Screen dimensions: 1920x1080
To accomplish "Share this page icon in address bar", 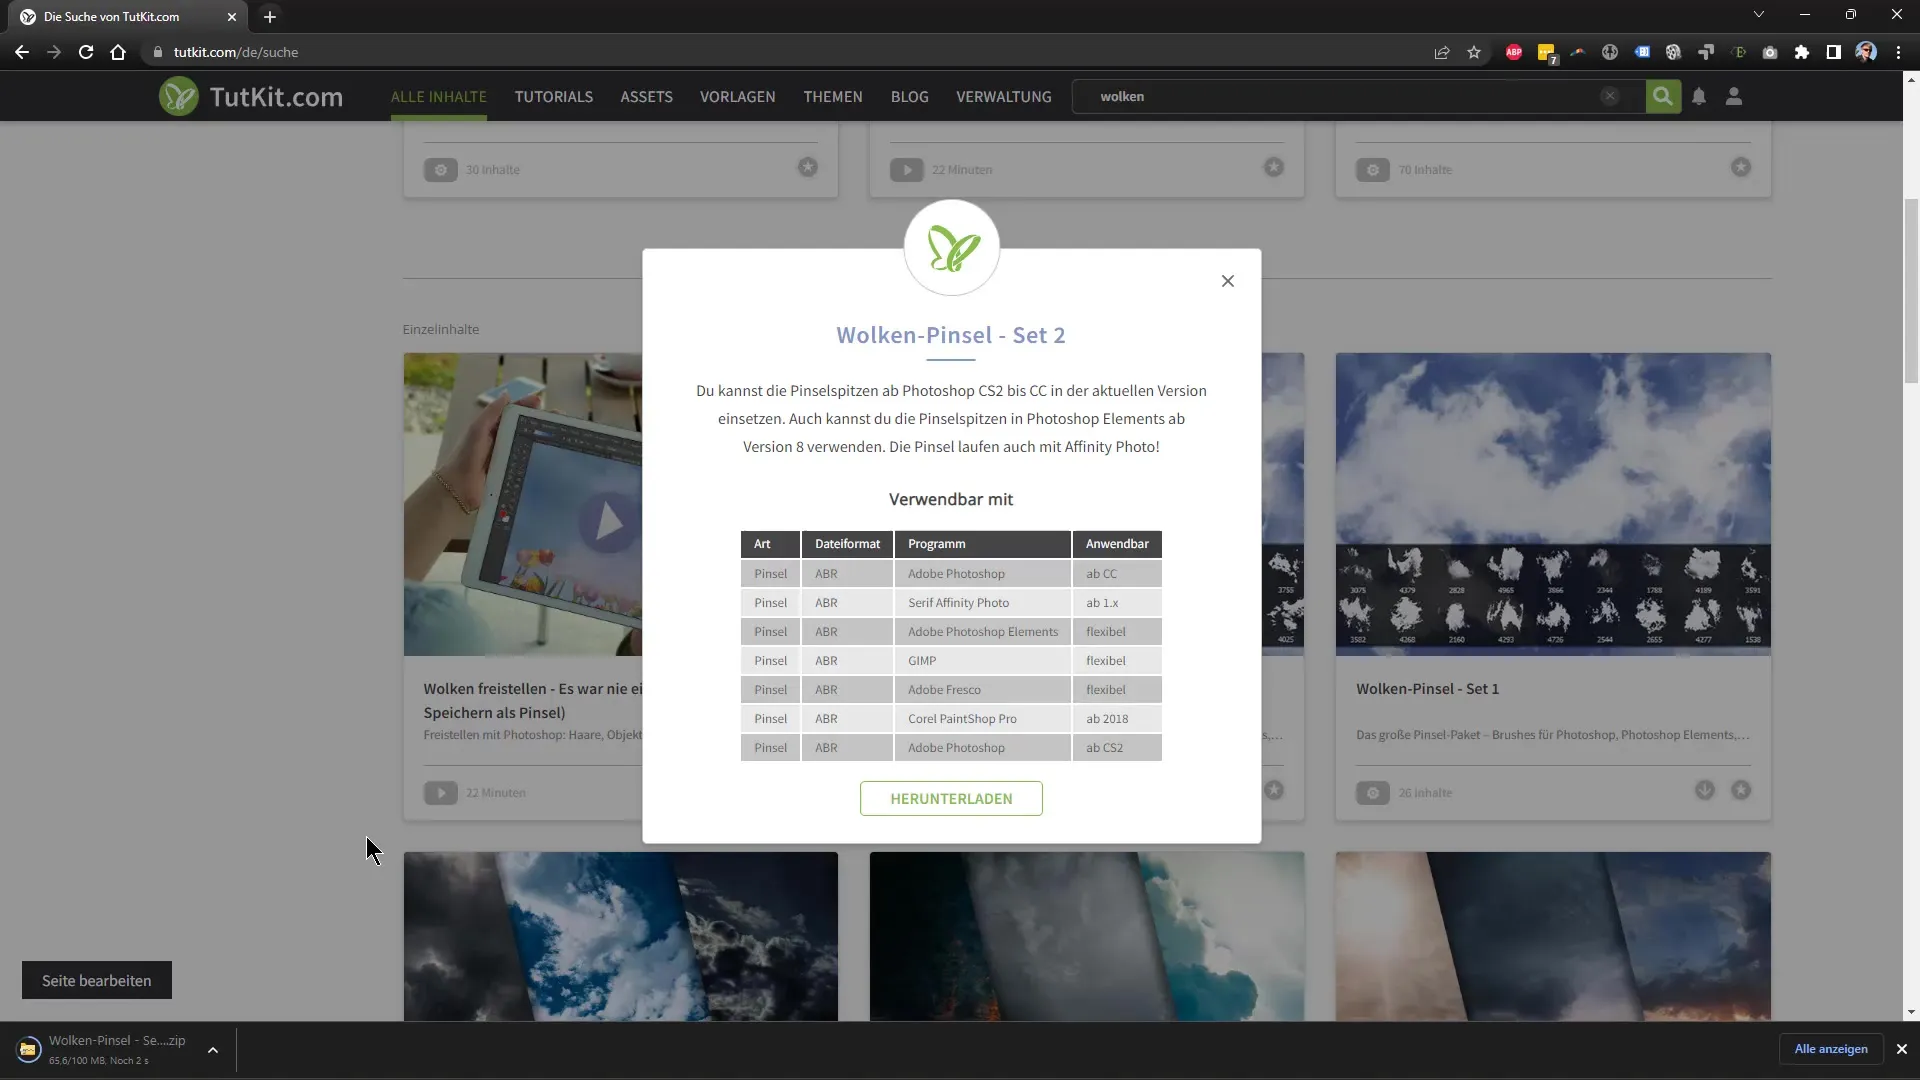I will click(1441, 52).
